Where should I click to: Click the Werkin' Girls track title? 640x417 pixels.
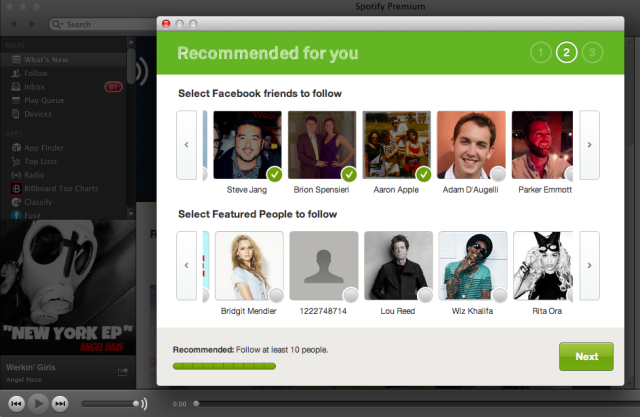[x=31, y=367]
